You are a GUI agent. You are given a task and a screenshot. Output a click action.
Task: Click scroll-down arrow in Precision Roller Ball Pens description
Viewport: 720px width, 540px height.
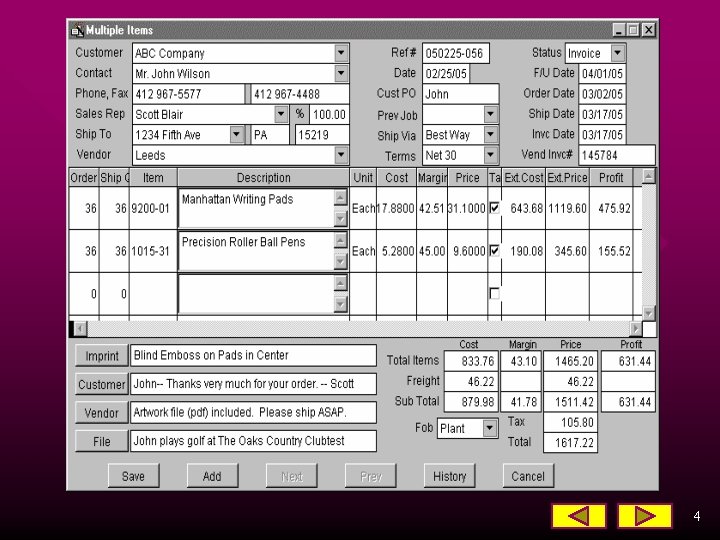pyautogui.click(x=340, y=261)
